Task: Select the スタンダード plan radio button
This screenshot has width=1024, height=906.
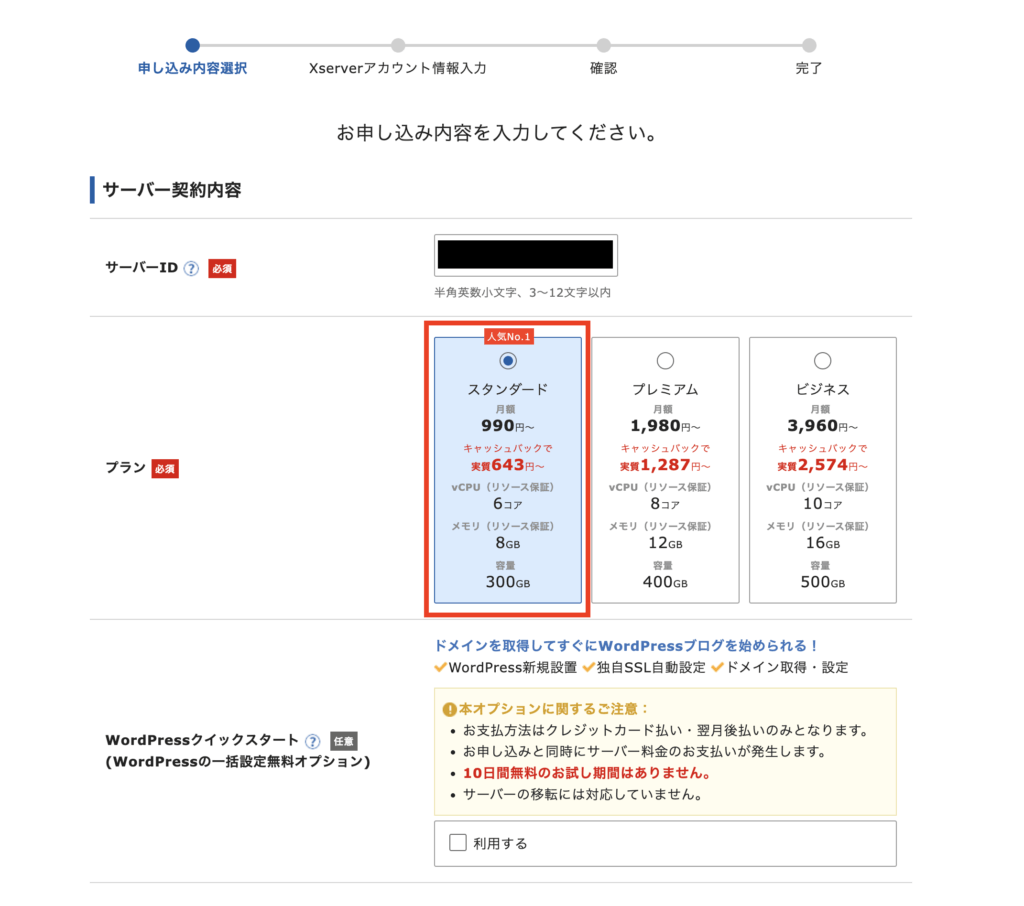Action: pos(508,361)
